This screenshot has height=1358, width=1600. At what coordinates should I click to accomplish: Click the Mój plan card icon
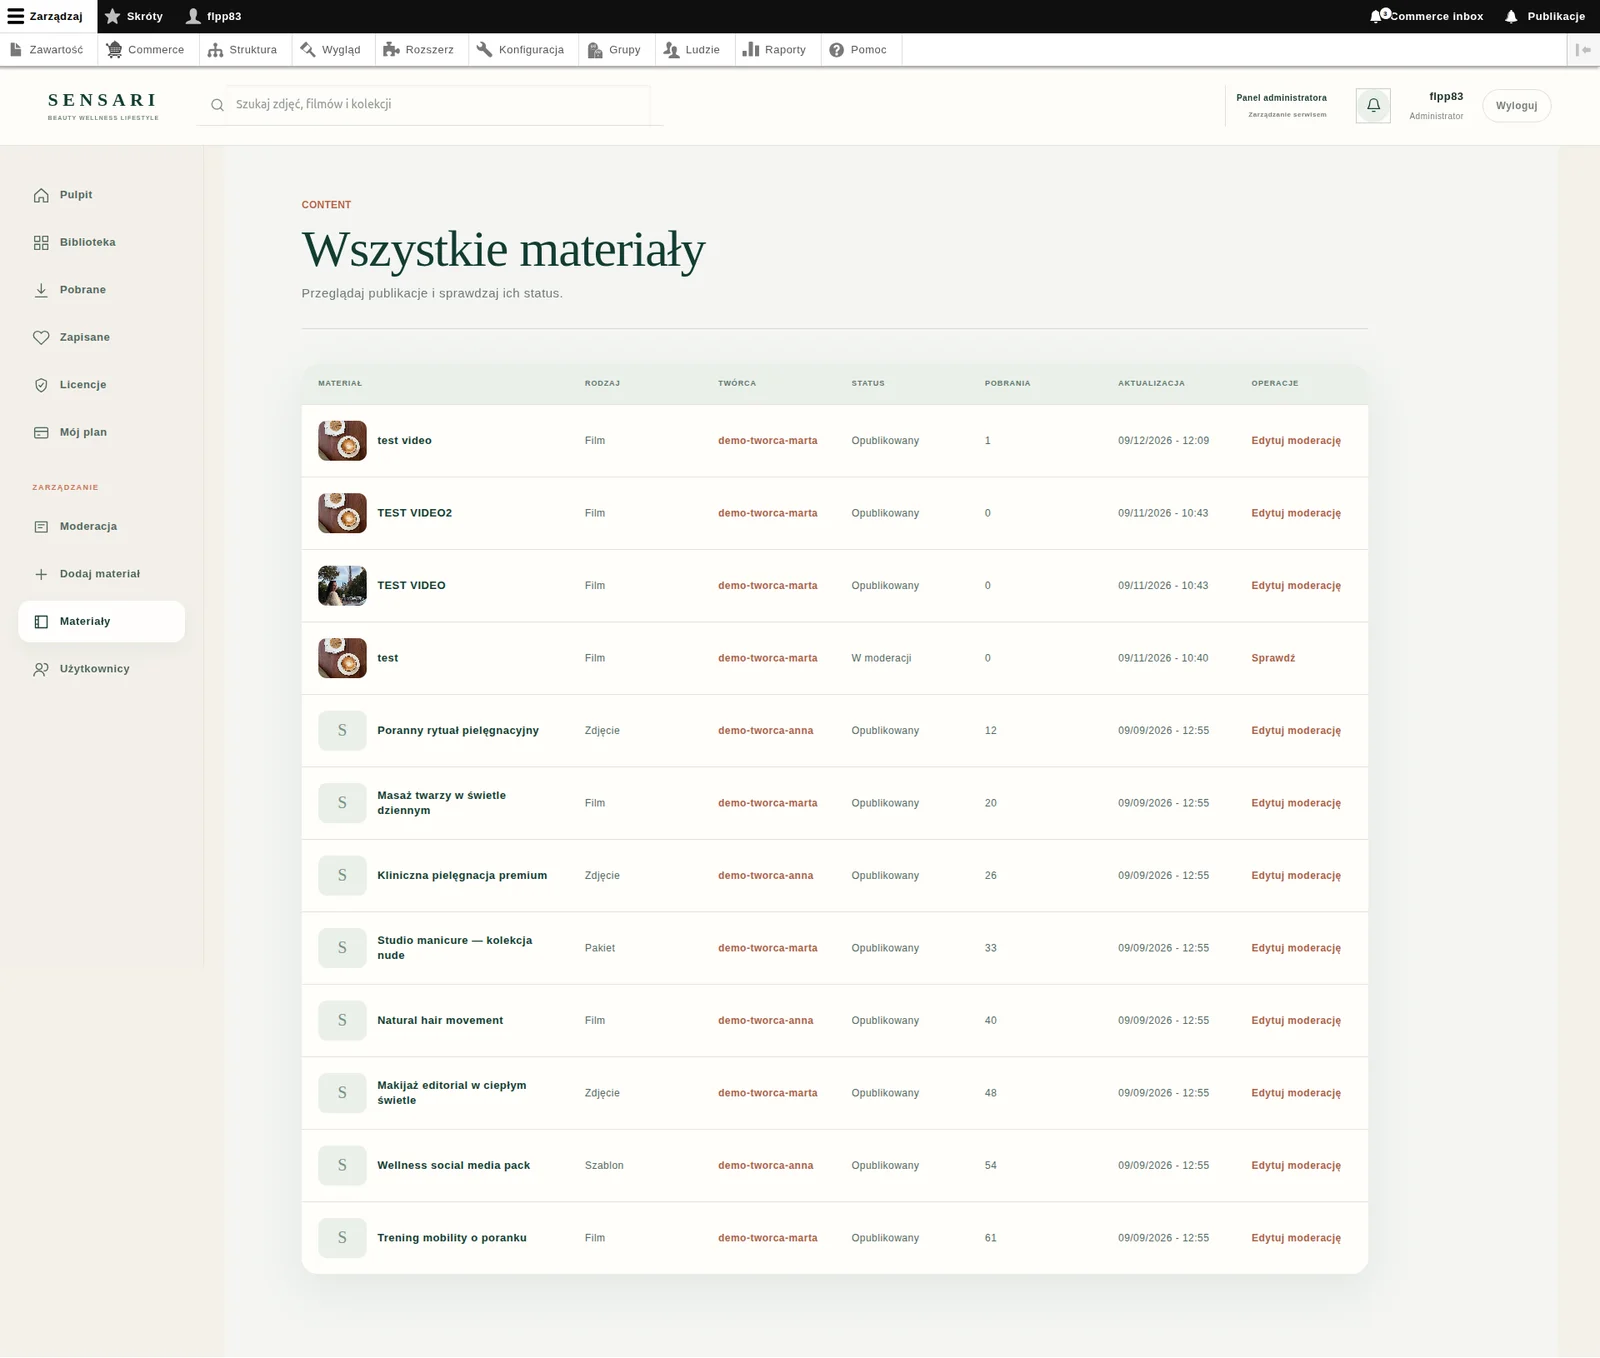pyautogui.click(x=41, y=433)
